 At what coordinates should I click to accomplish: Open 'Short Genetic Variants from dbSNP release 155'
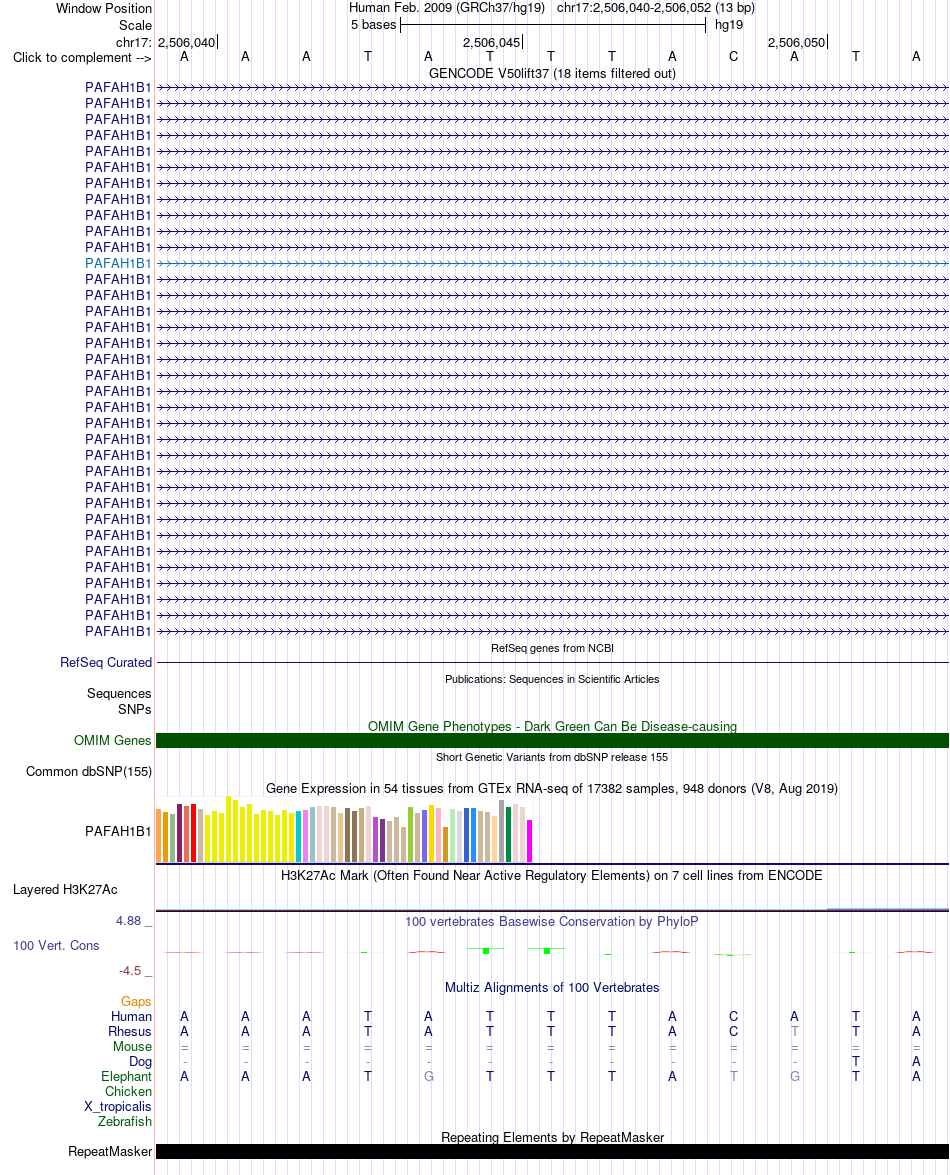click(552, 757)
